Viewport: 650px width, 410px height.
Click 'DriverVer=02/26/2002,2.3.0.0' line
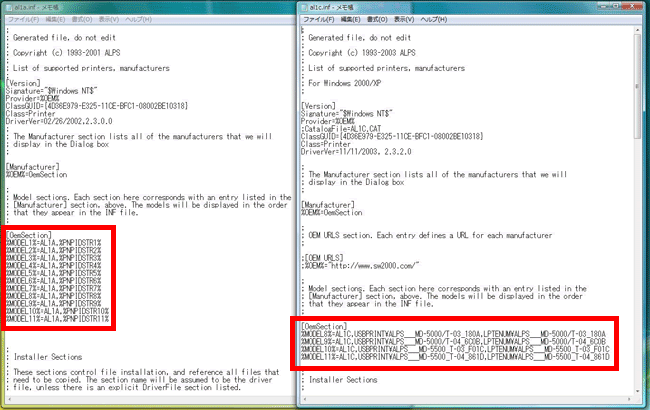pos(59,121)
